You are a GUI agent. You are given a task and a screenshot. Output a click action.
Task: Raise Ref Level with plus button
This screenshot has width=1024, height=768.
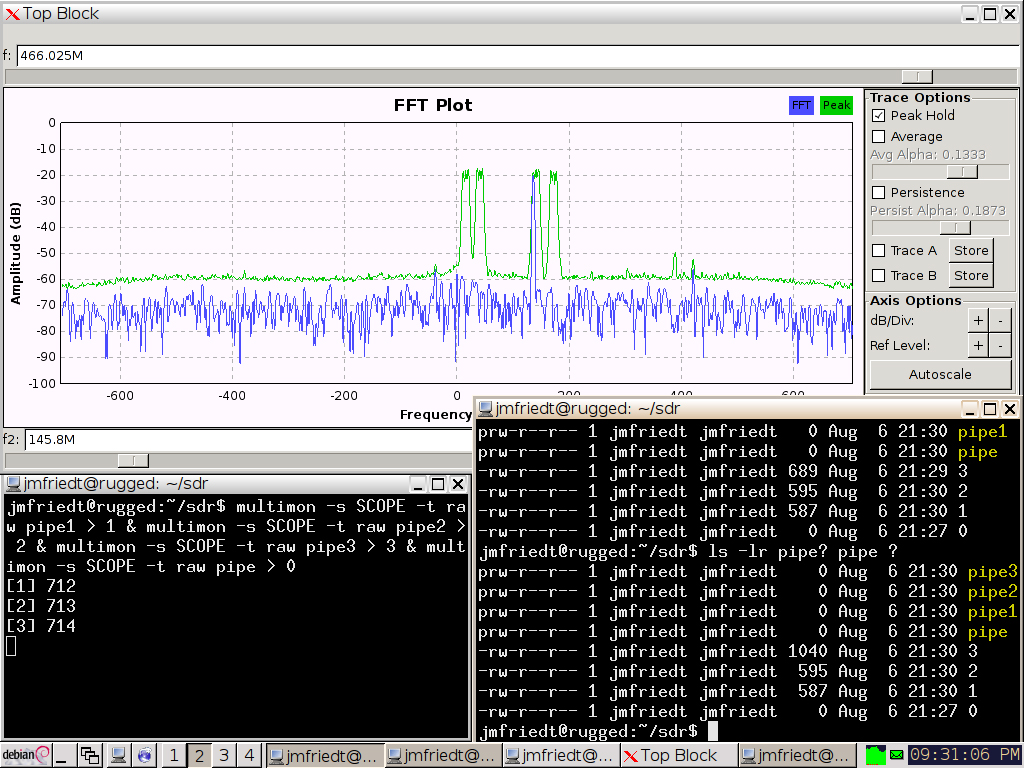coord(978,346)
